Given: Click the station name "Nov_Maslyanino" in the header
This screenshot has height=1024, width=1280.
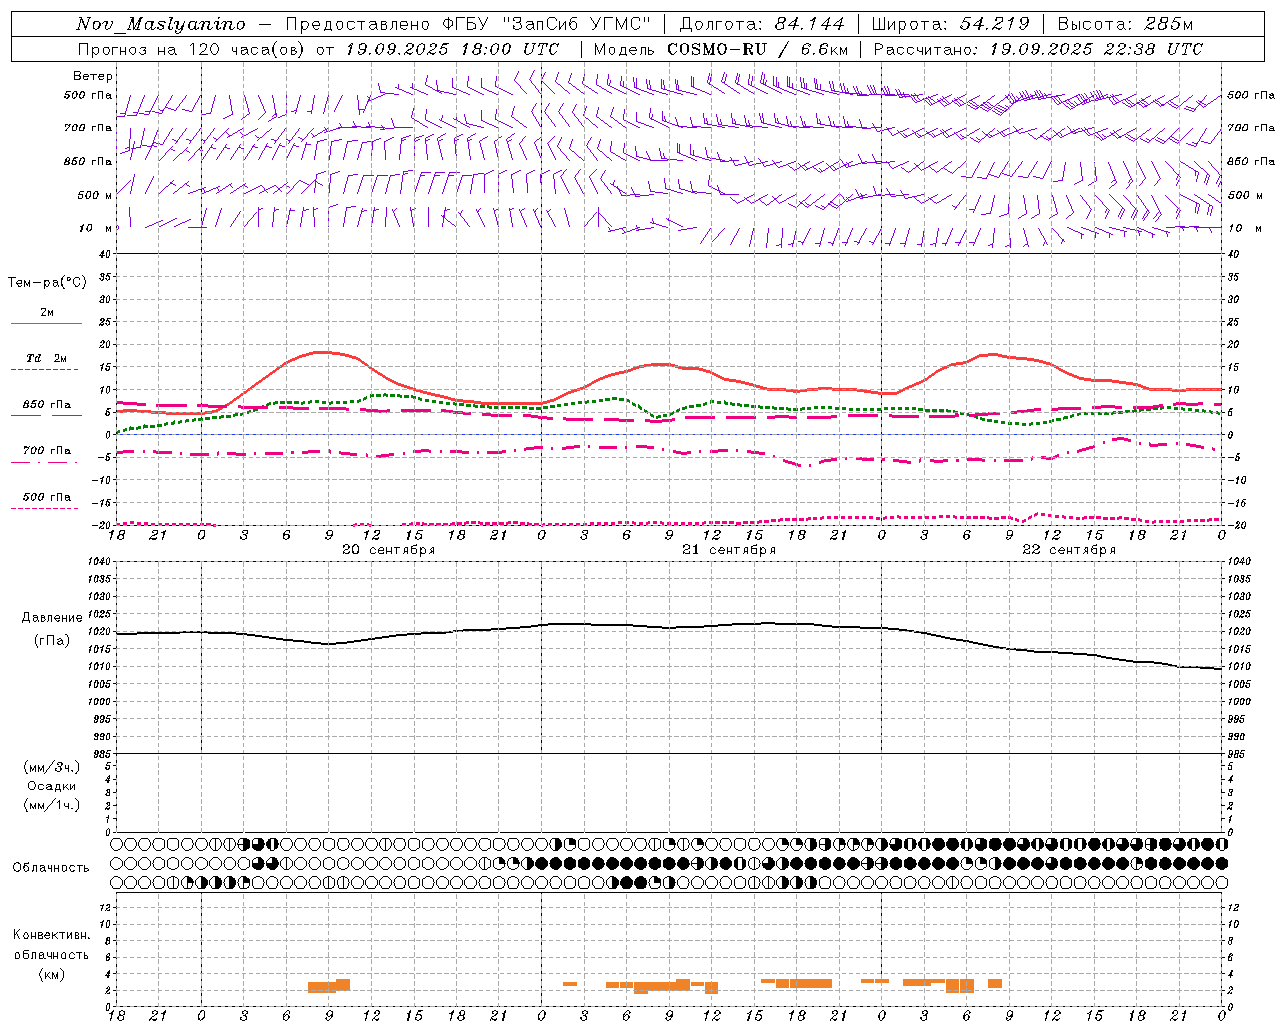Looking at the screenshot, I should (161, 24).
